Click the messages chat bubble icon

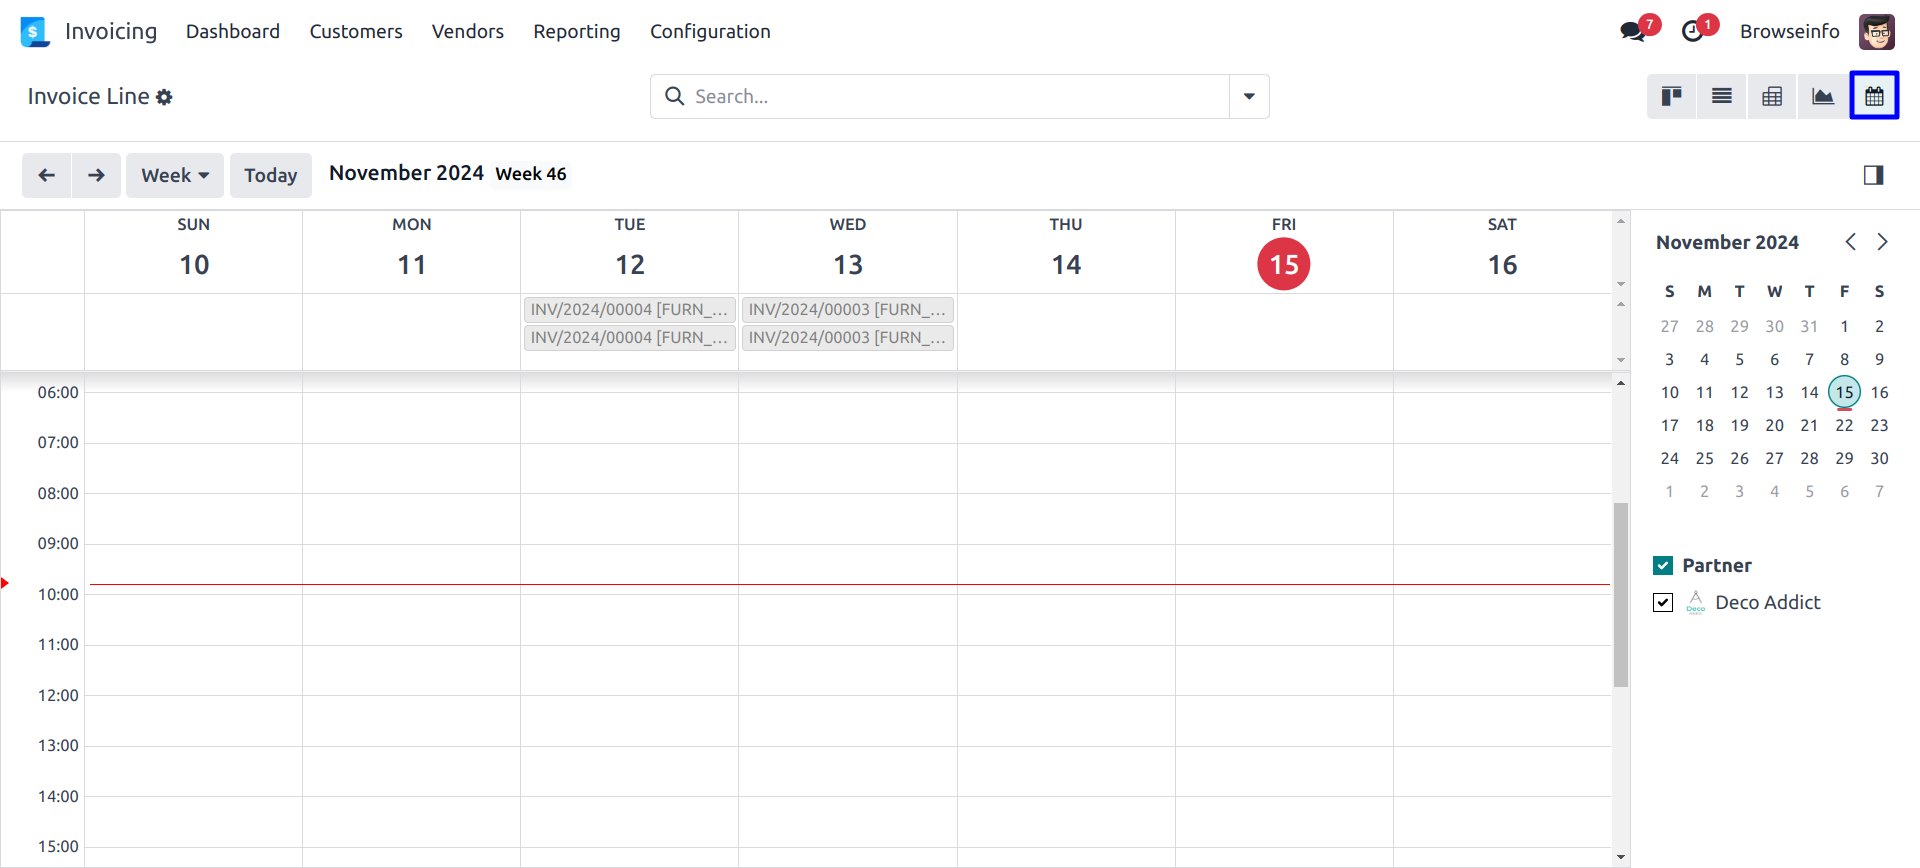[x=1632, y=31]
